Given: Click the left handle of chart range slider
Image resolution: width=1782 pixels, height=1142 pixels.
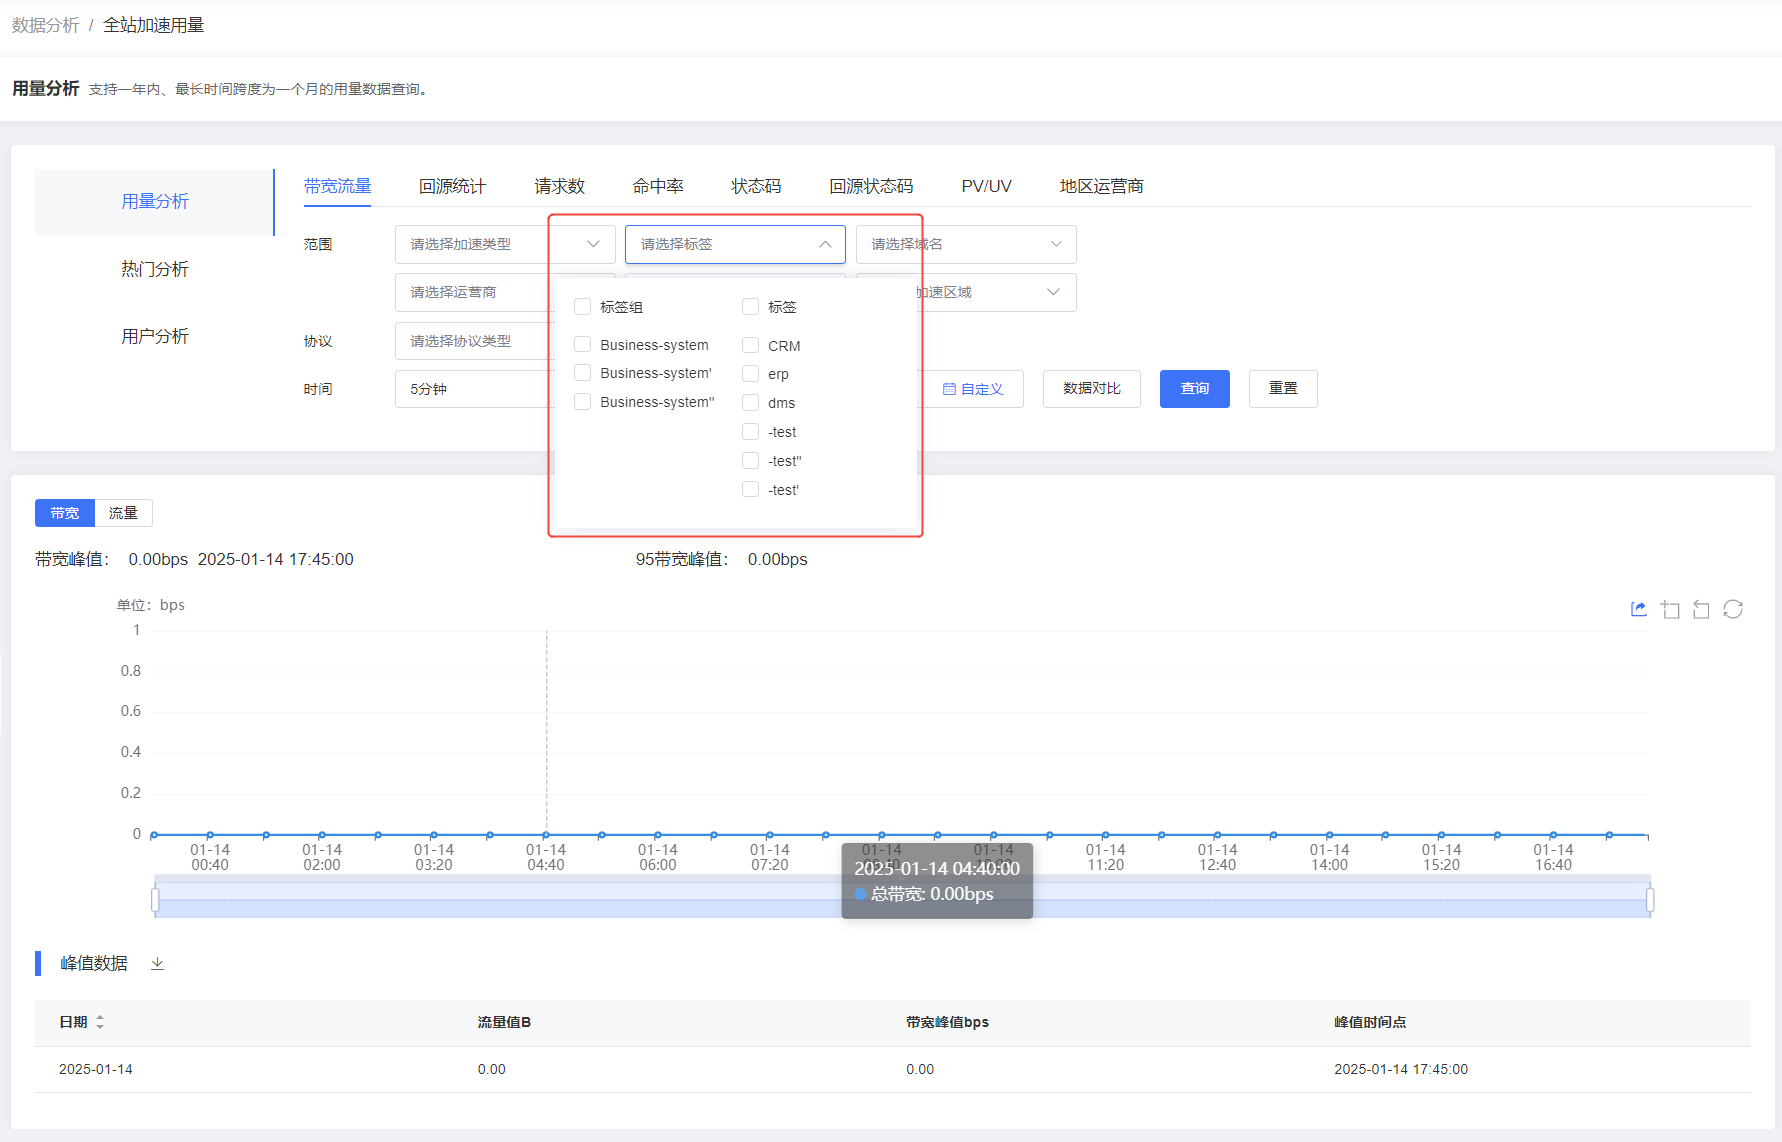Looking at the screenshot, I should click(x=155, y=900).
